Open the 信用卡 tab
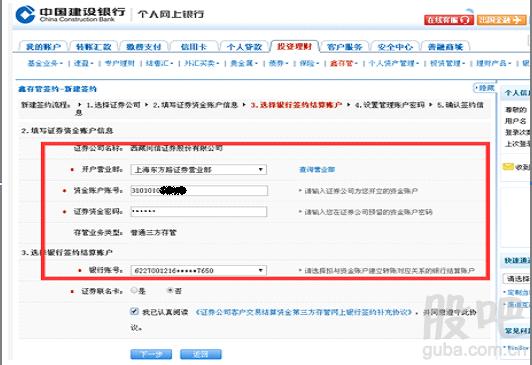The width and height of the screenshot is (532, 365). (x=194, y=46)
